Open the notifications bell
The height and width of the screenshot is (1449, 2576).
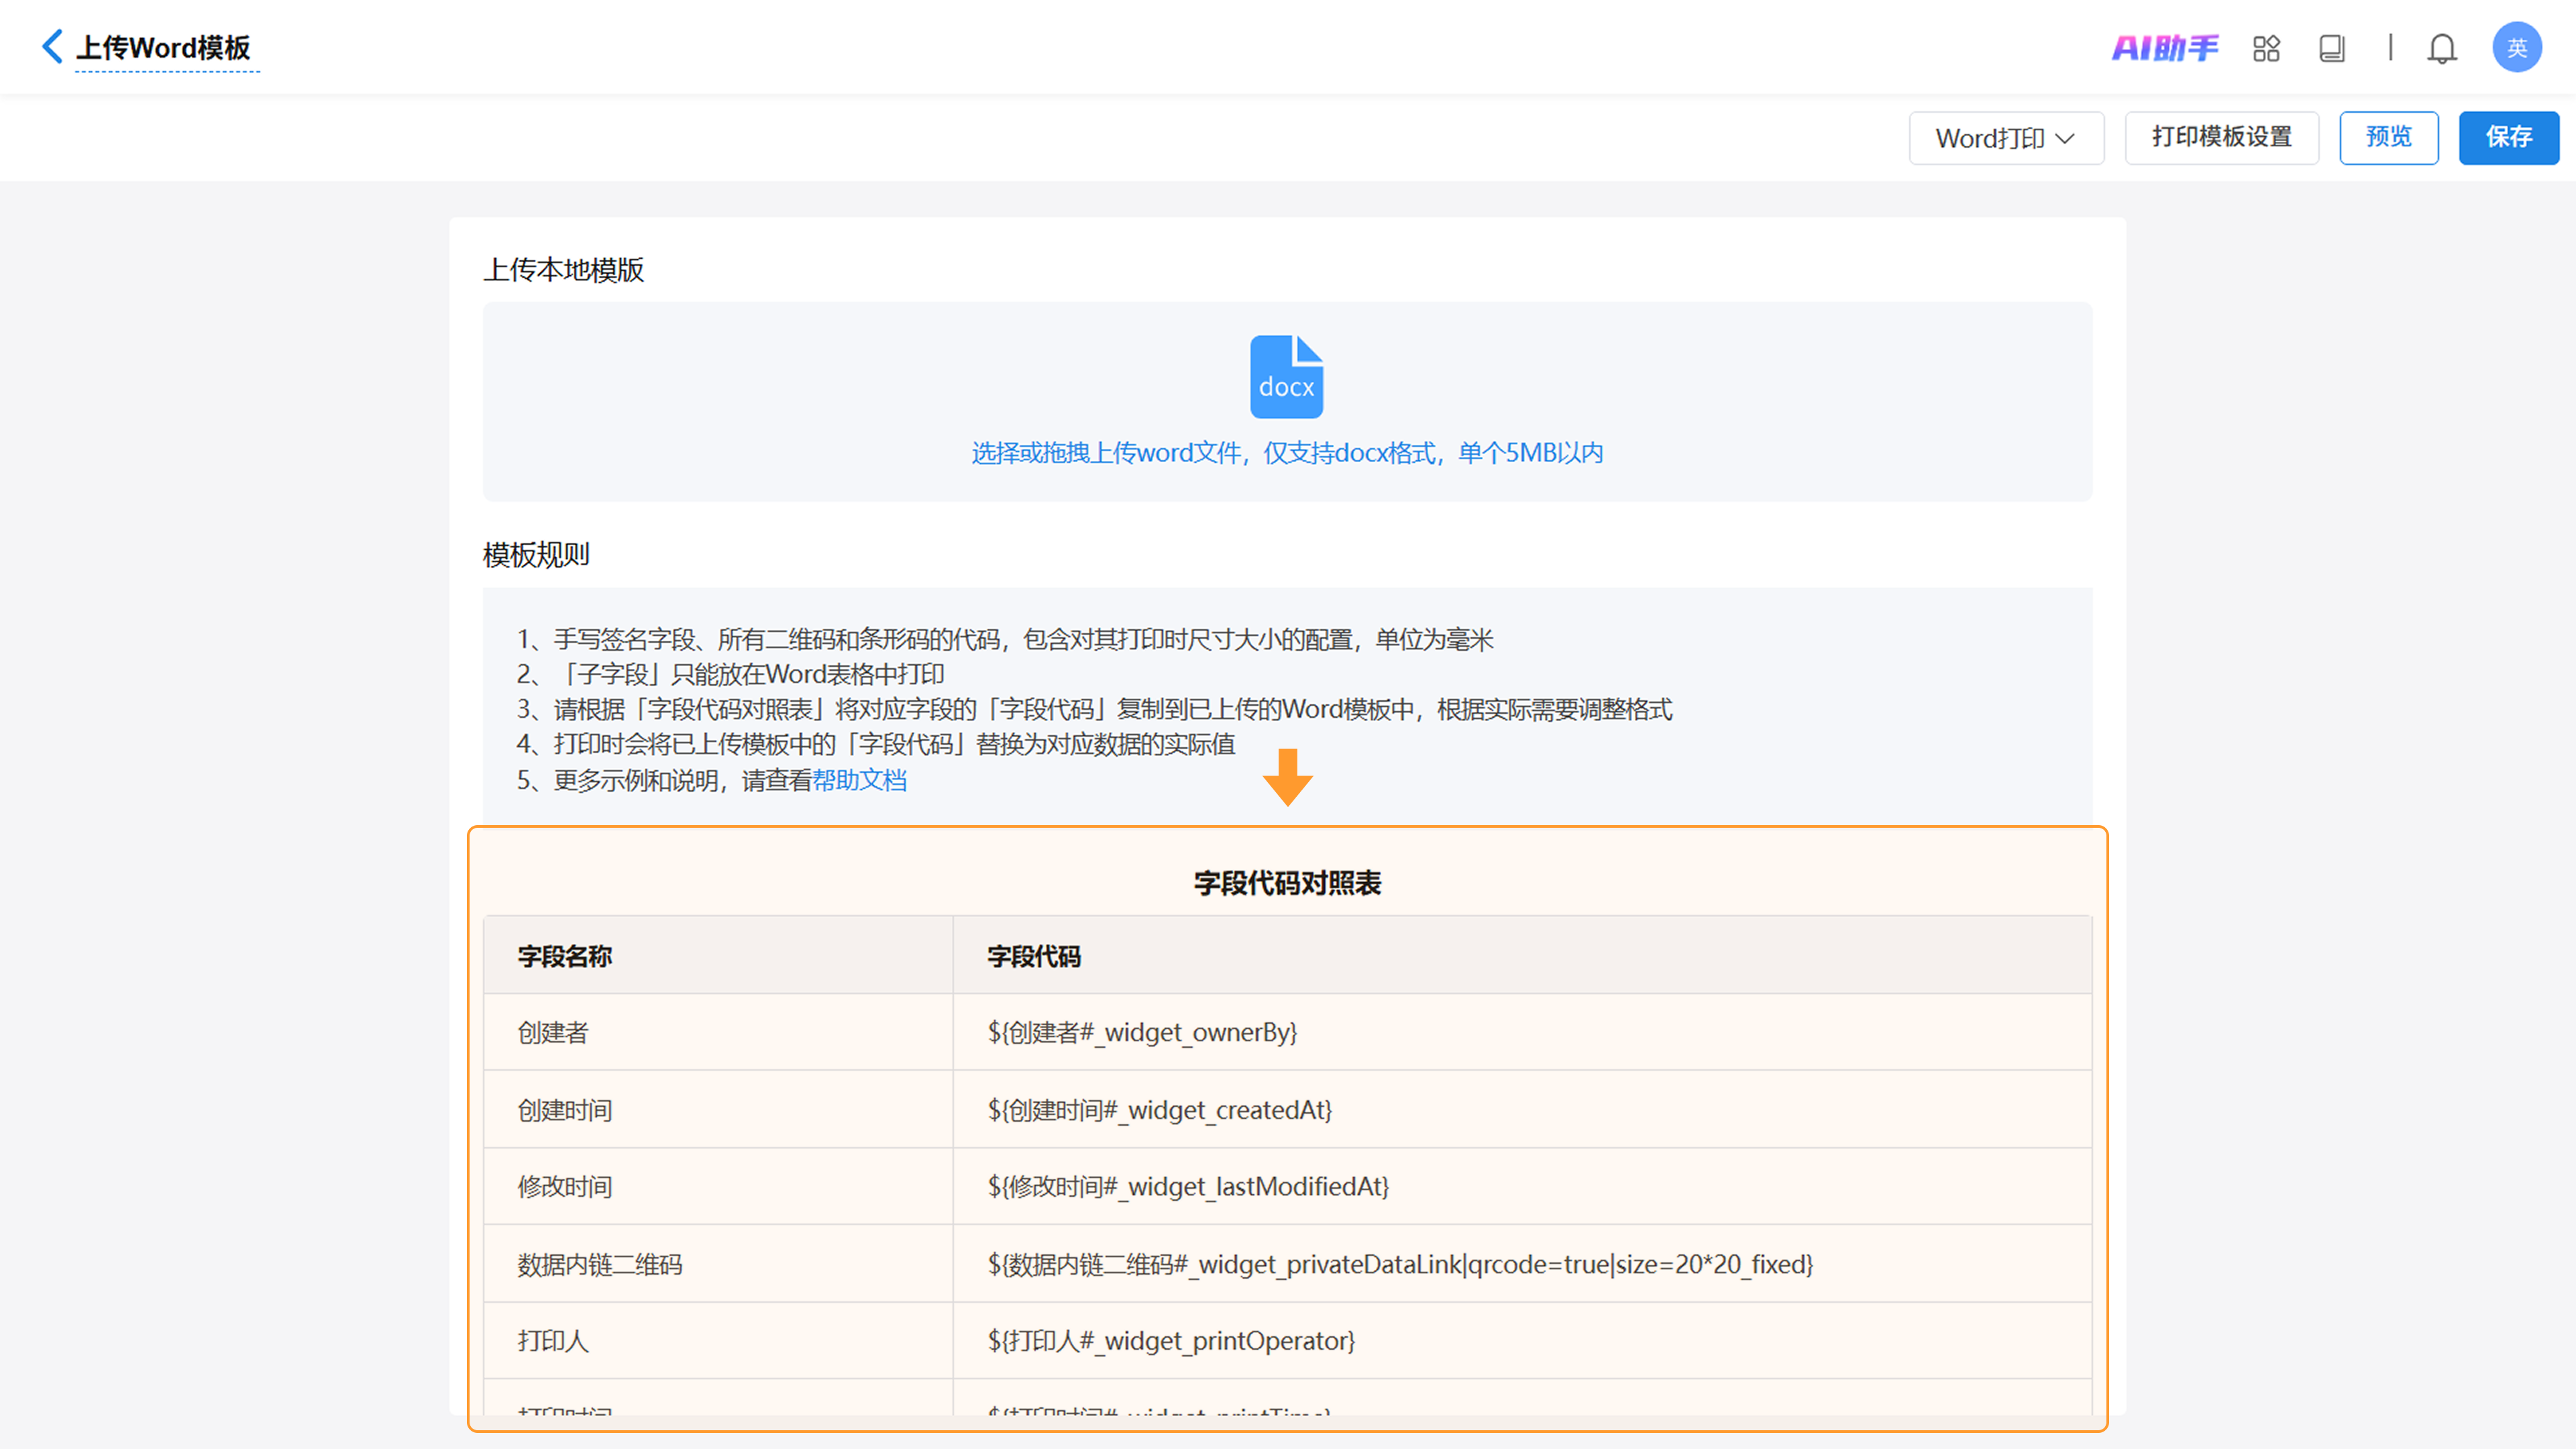coord(2441,48)
